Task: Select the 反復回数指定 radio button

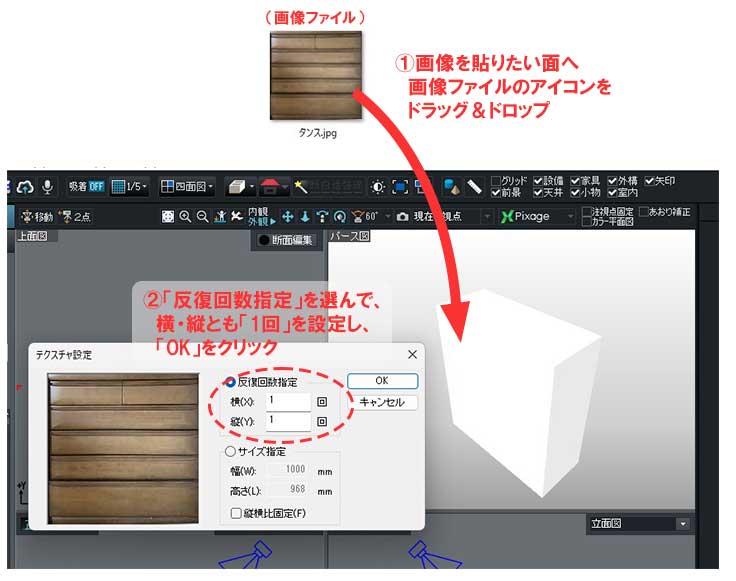Action: (230, 382)
